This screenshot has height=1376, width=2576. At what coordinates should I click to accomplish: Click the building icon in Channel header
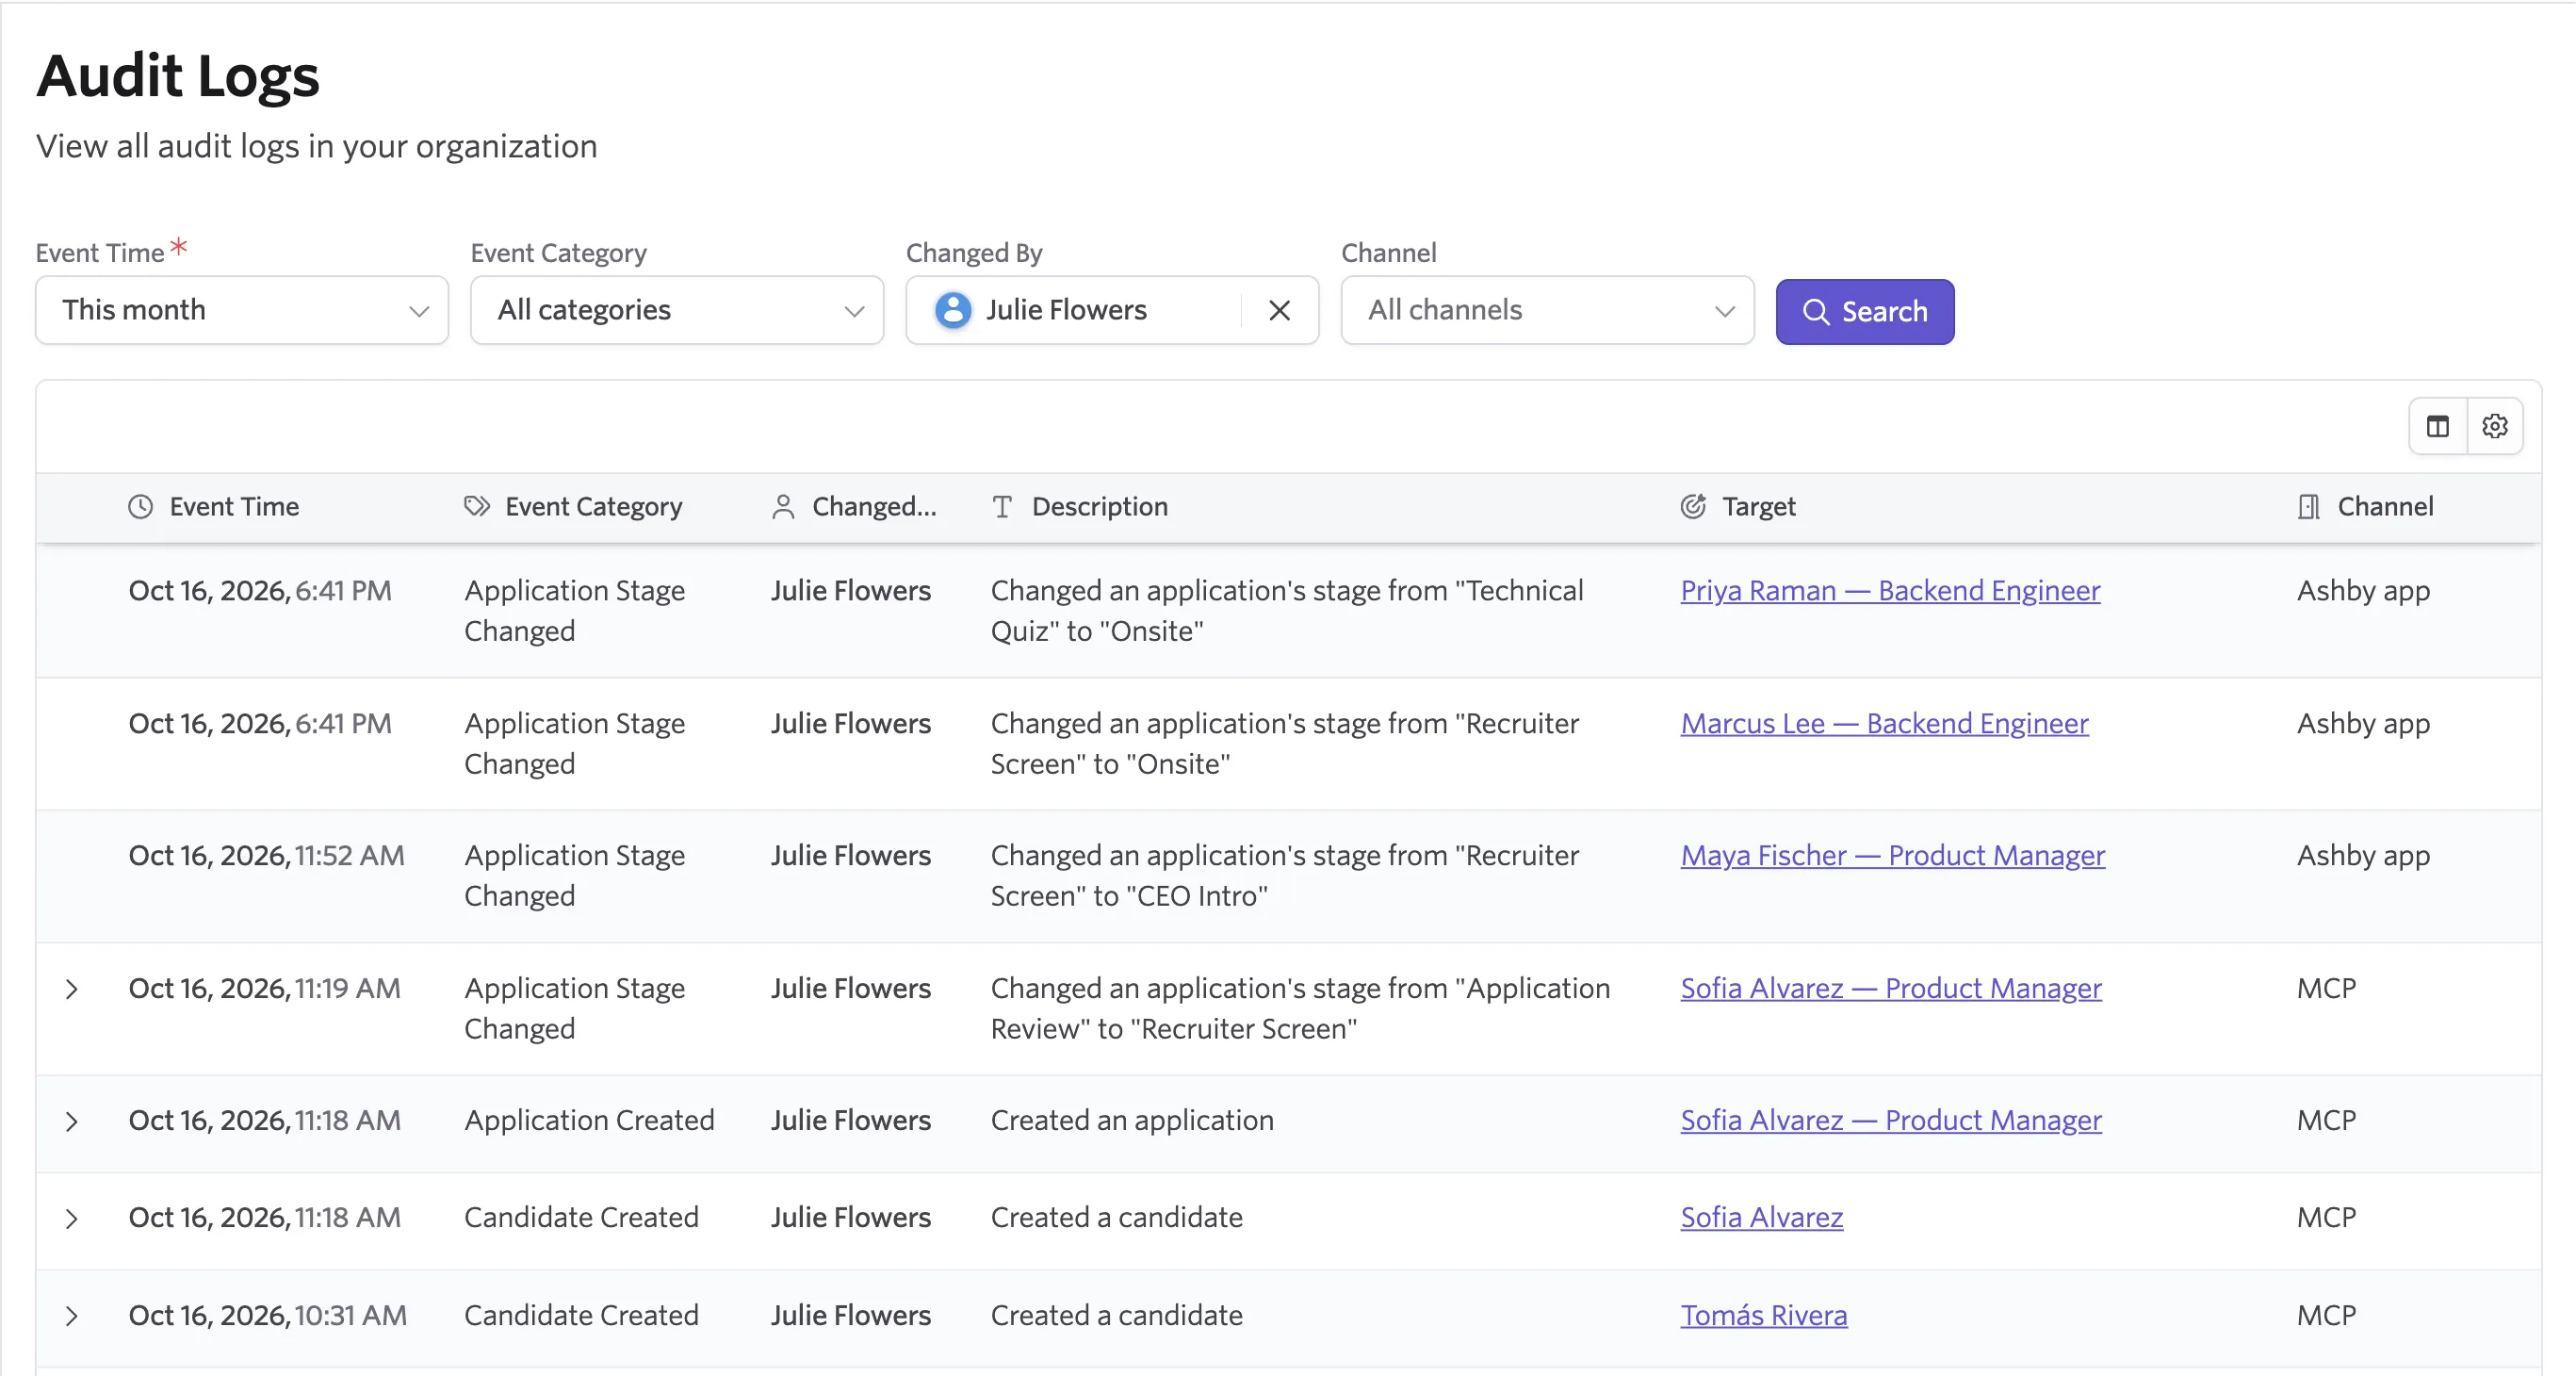coord(2309,507)
